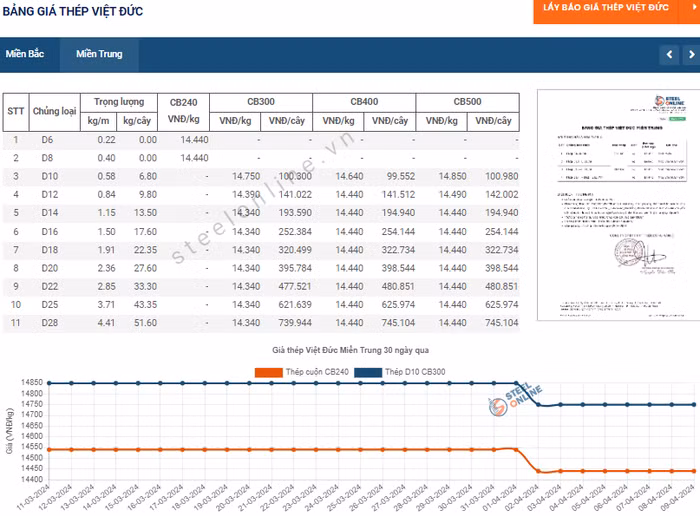
Task: Click the chart title Giá thép Việt Đức Miền Trung
Action: (350, 350)
